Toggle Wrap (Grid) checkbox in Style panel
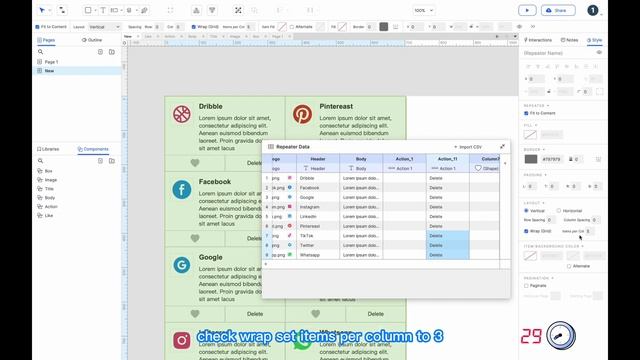Screen dimensions: 640x360 pyautogui.click(x=526, y=231)
